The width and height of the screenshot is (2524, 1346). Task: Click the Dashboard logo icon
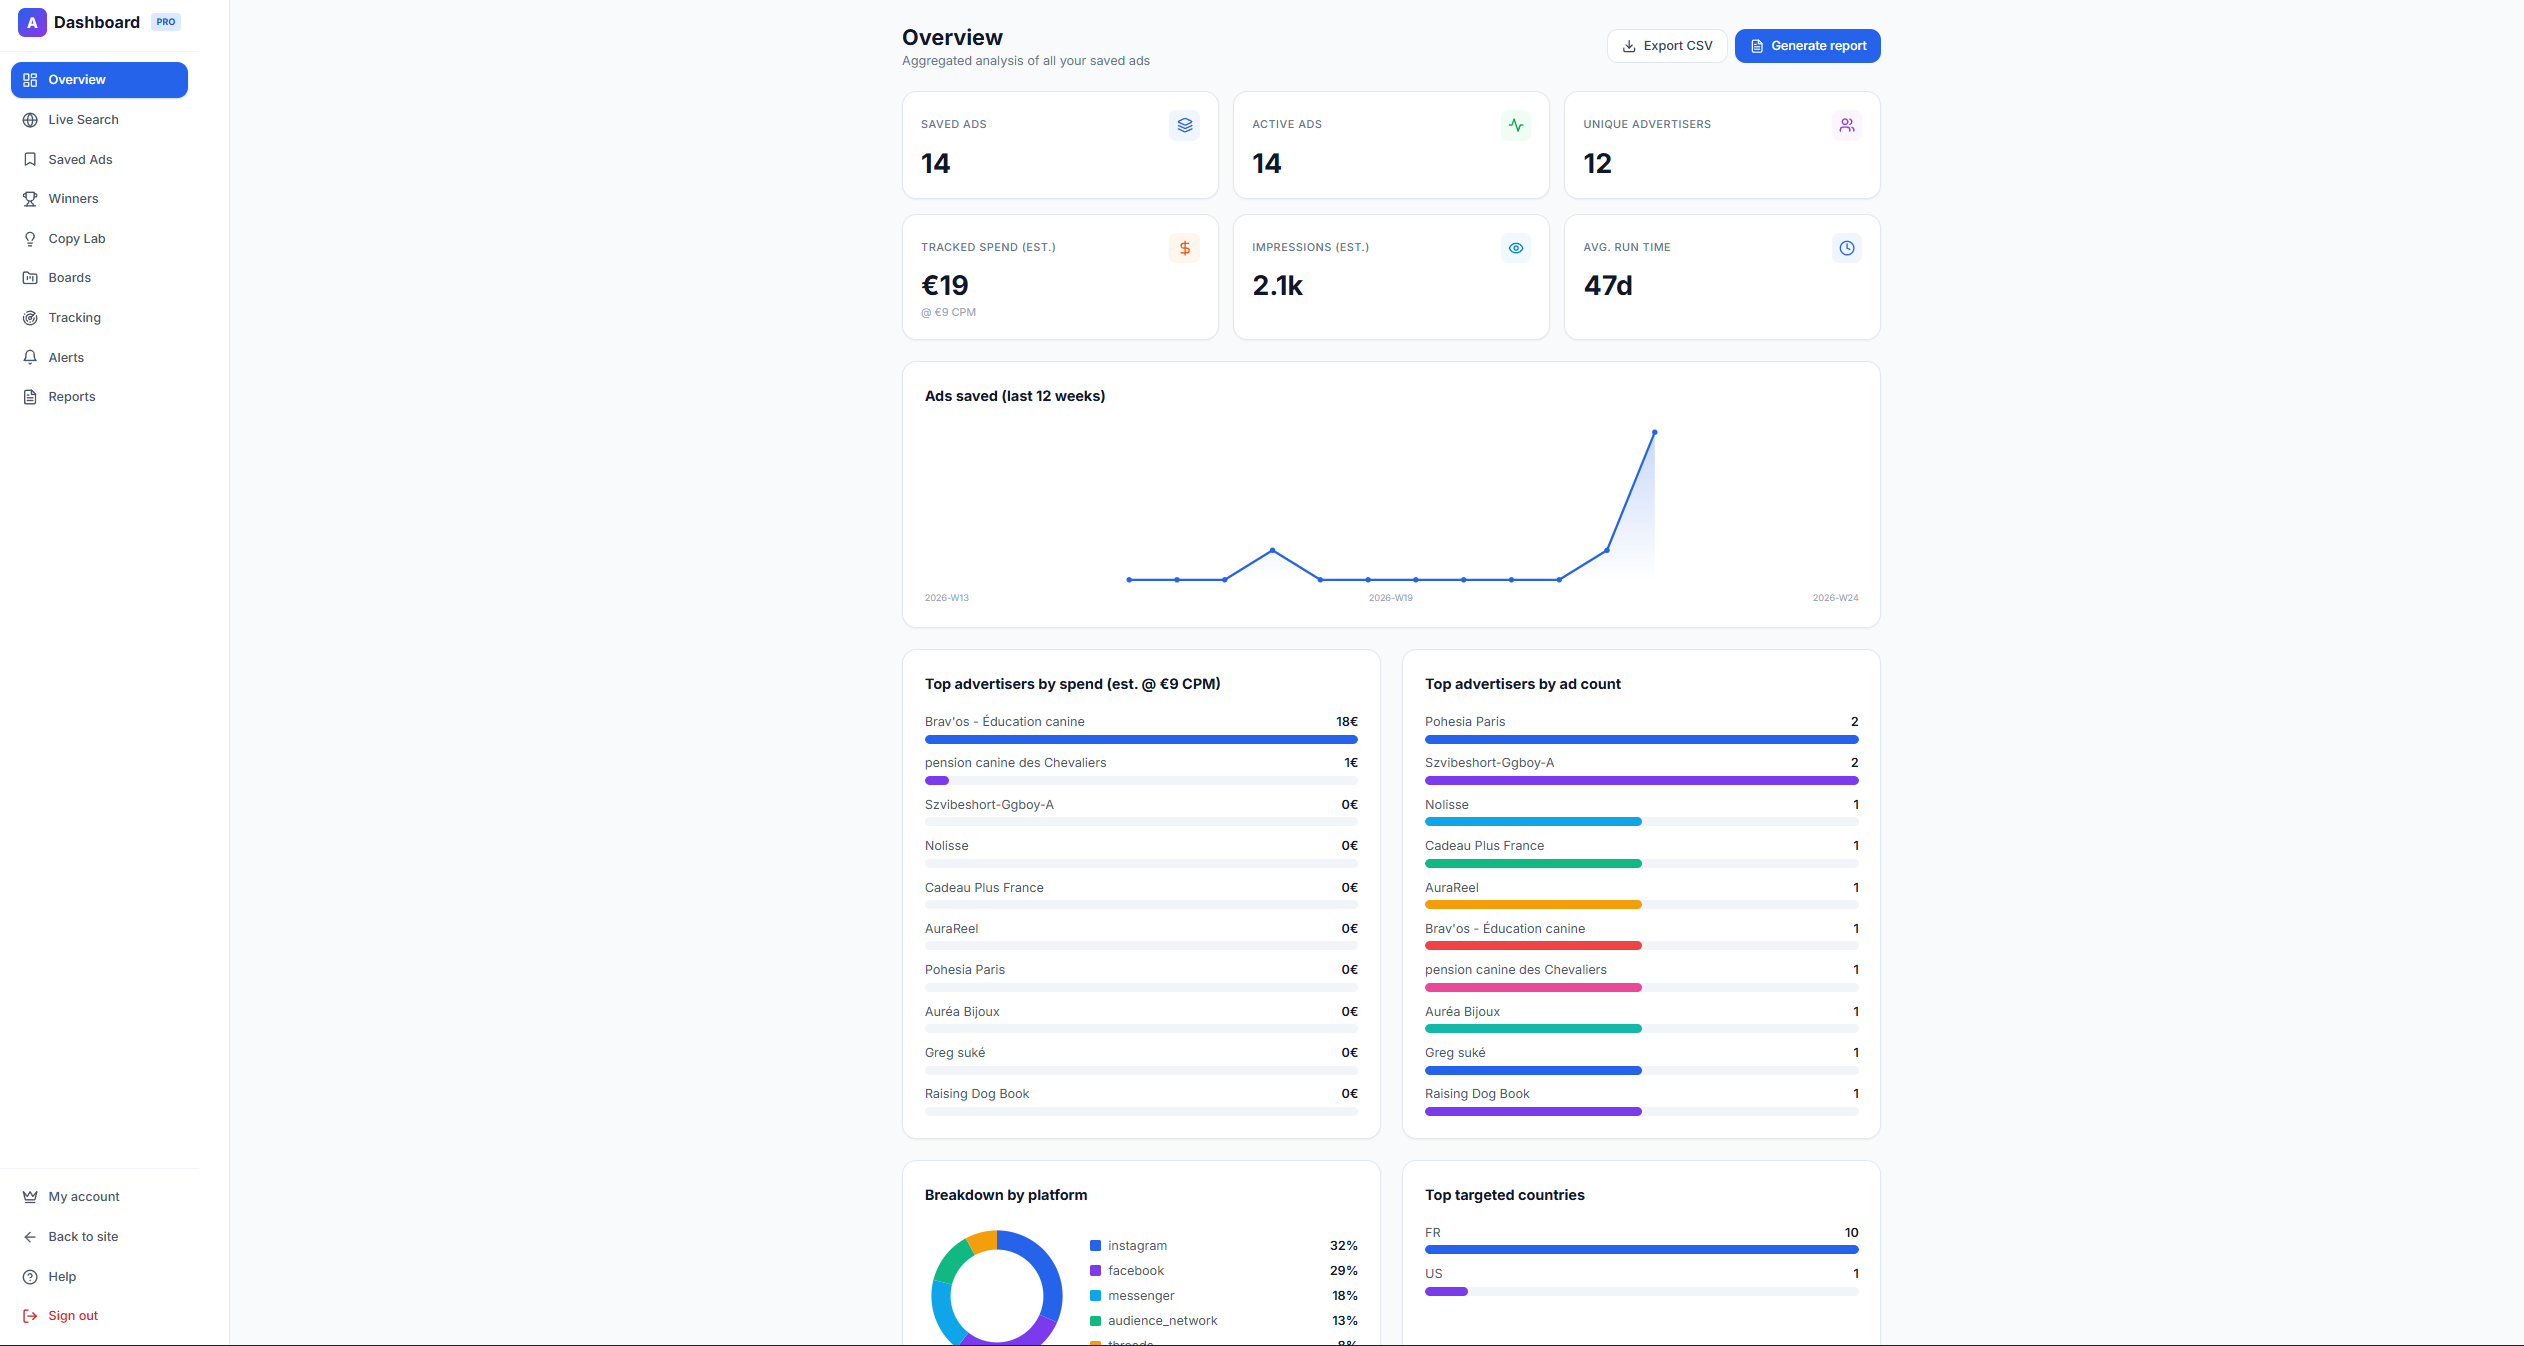coord(32,22)
